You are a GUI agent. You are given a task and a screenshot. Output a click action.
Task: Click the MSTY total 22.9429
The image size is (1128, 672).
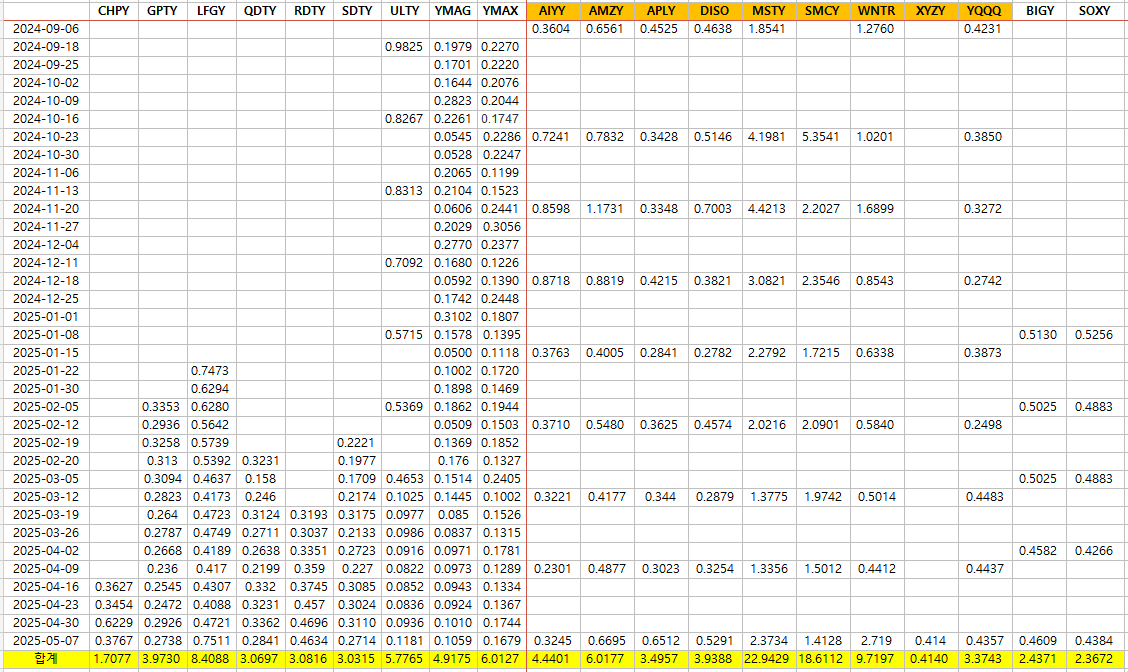(x=768, y=659)
